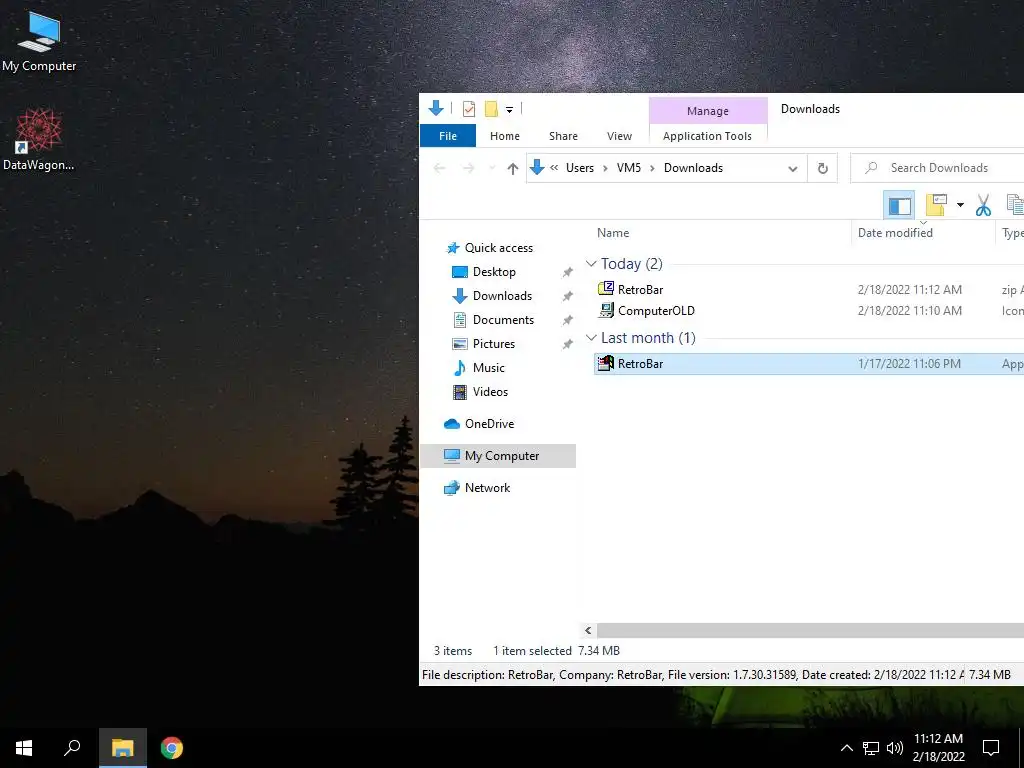Open the notification center icon
The width and height of the screenshot is (1024, 768).
(991, 748)
